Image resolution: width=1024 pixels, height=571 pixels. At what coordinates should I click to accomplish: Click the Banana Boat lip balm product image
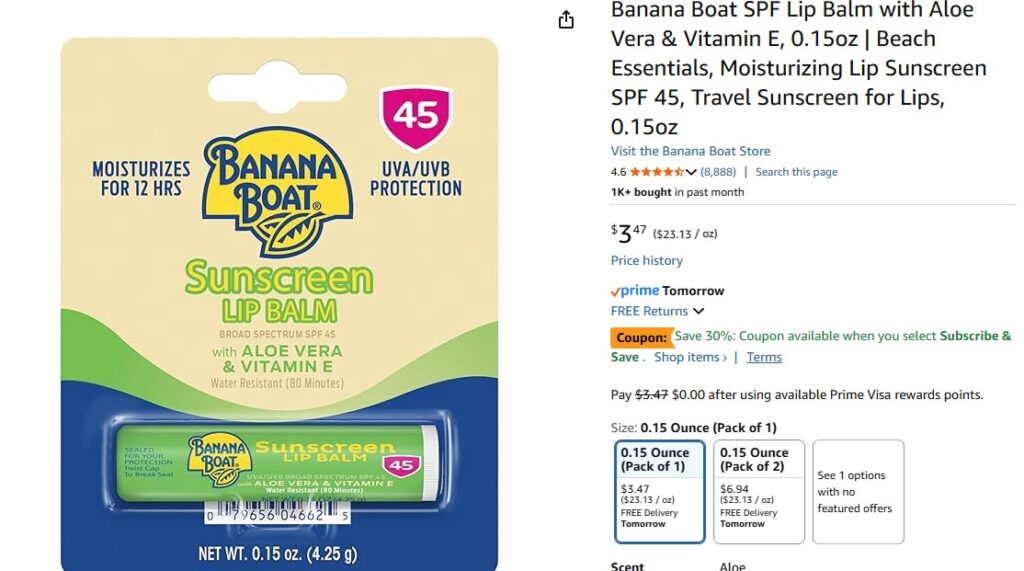[280, 304]
